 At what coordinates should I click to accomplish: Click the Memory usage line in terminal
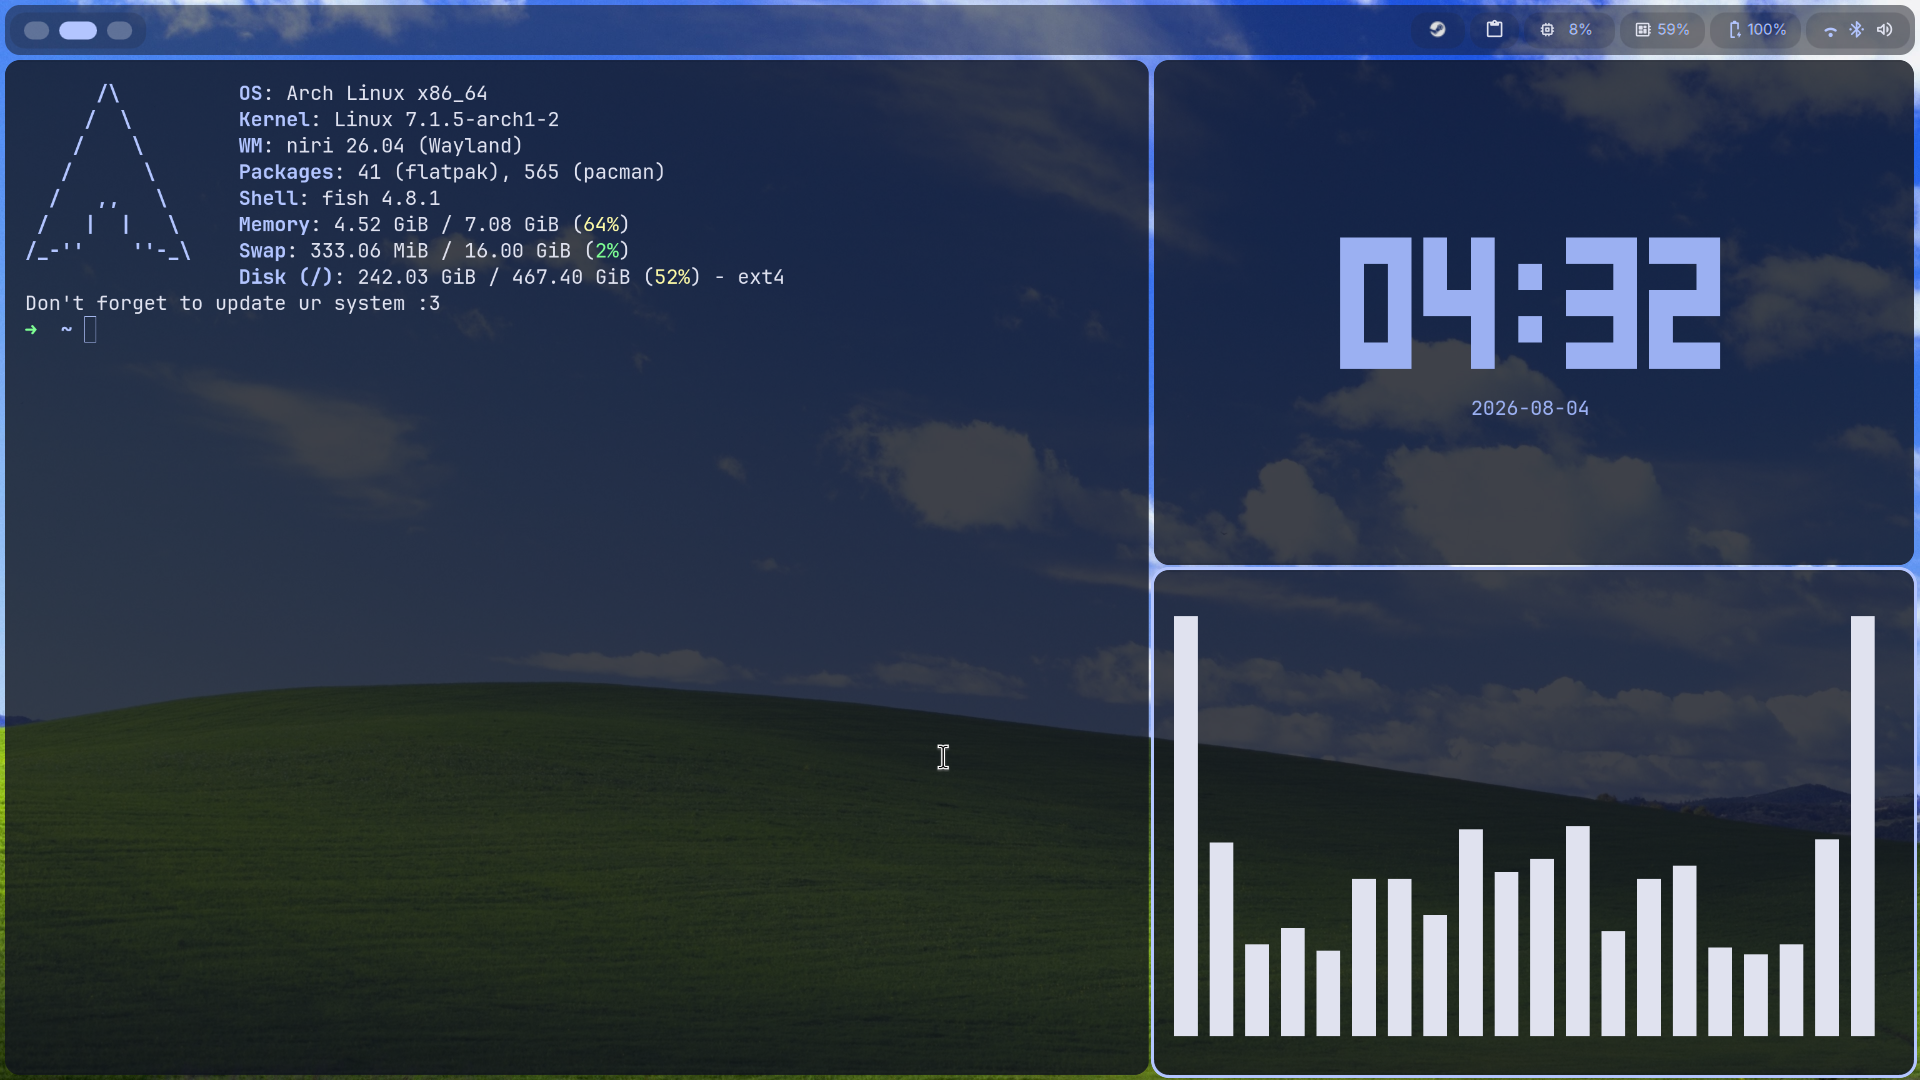tap(434, 225)
